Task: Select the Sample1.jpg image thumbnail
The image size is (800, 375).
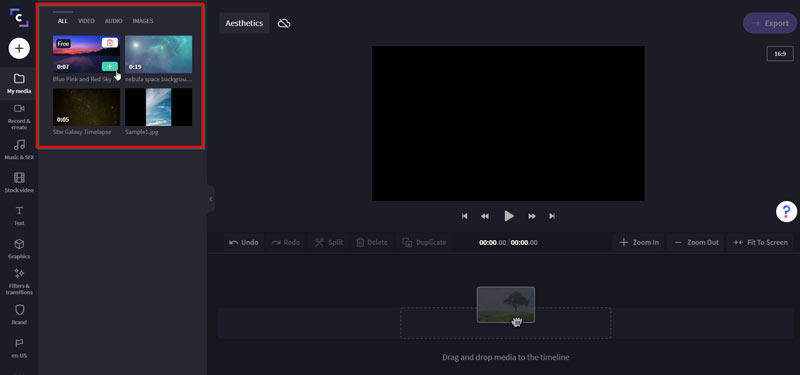Action: point(159,107)
